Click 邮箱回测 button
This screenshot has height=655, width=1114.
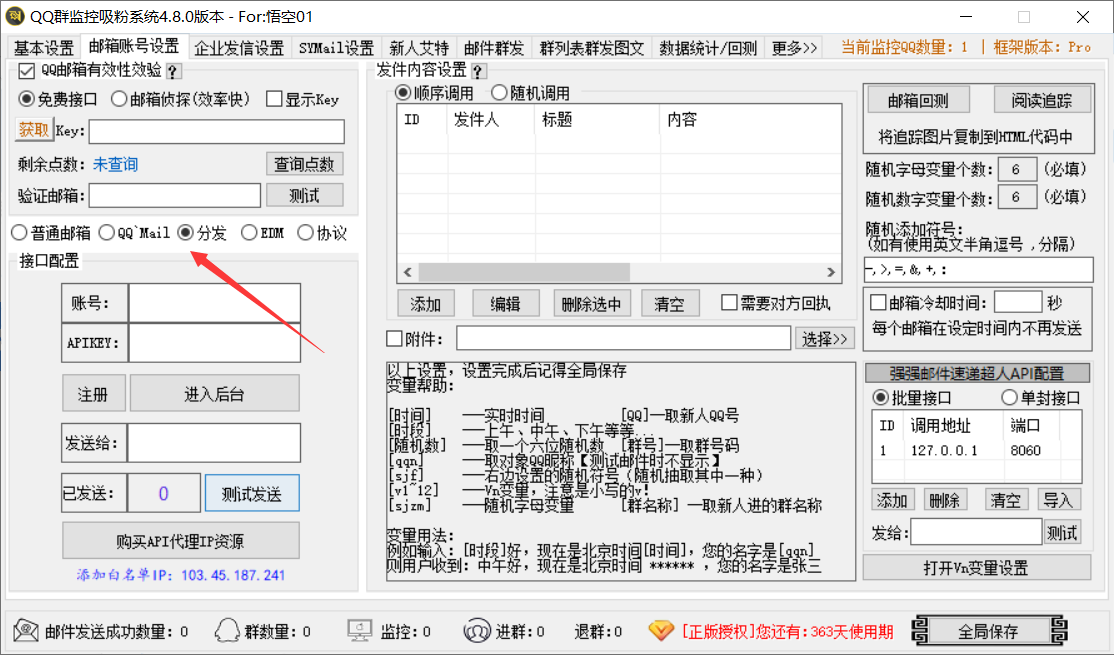click(918, 100)
